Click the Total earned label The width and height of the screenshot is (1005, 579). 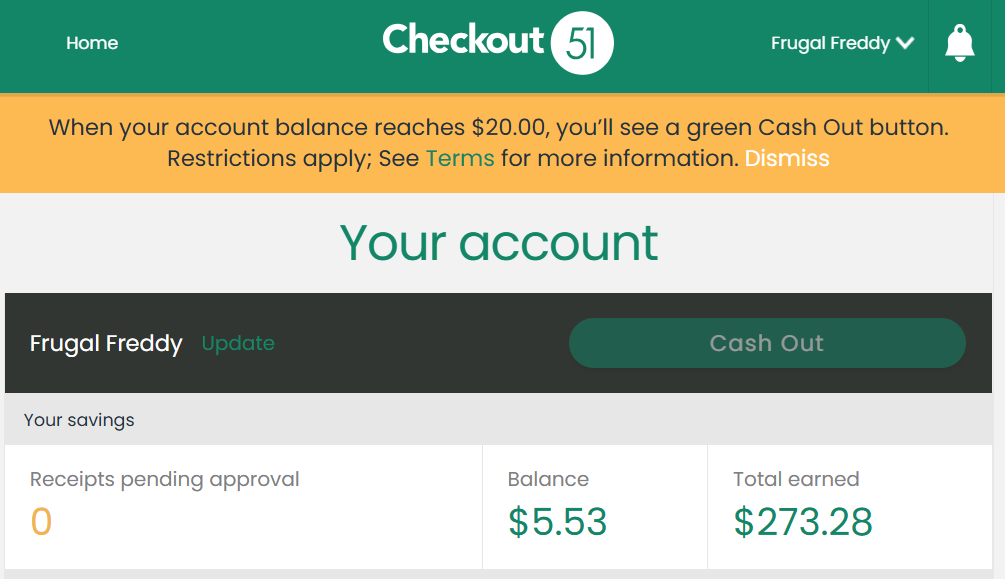pos(796,479)
